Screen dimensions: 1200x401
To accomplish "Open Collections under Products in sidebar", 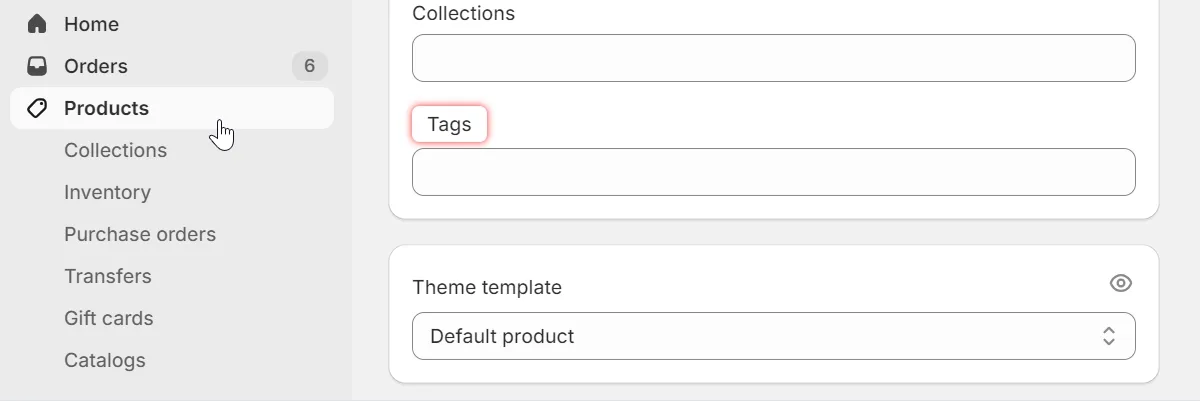I will point(115,150).
